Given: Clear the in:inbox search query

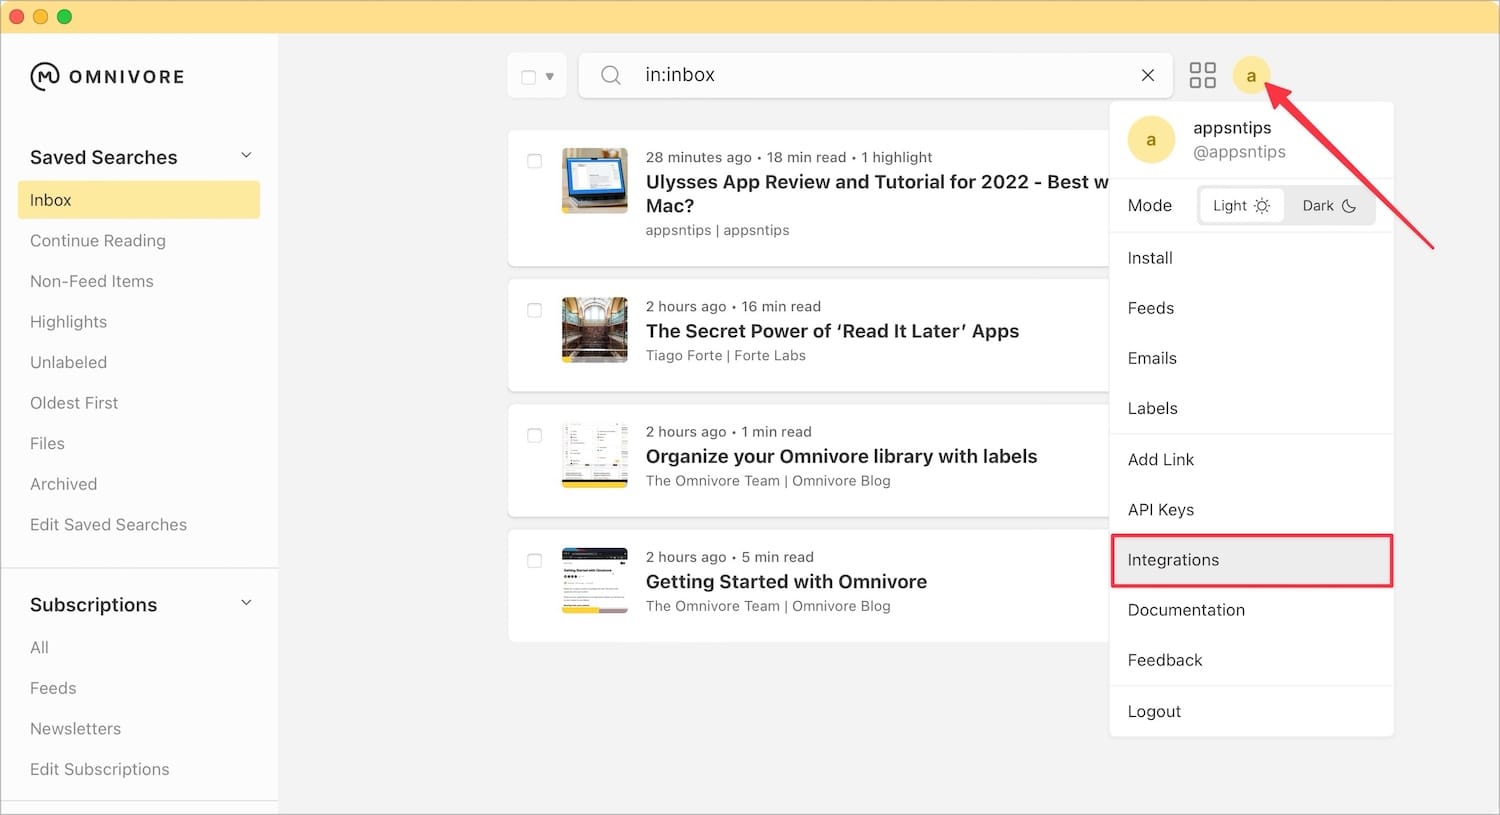Looking at the screenshot, I should (1148, 75).
